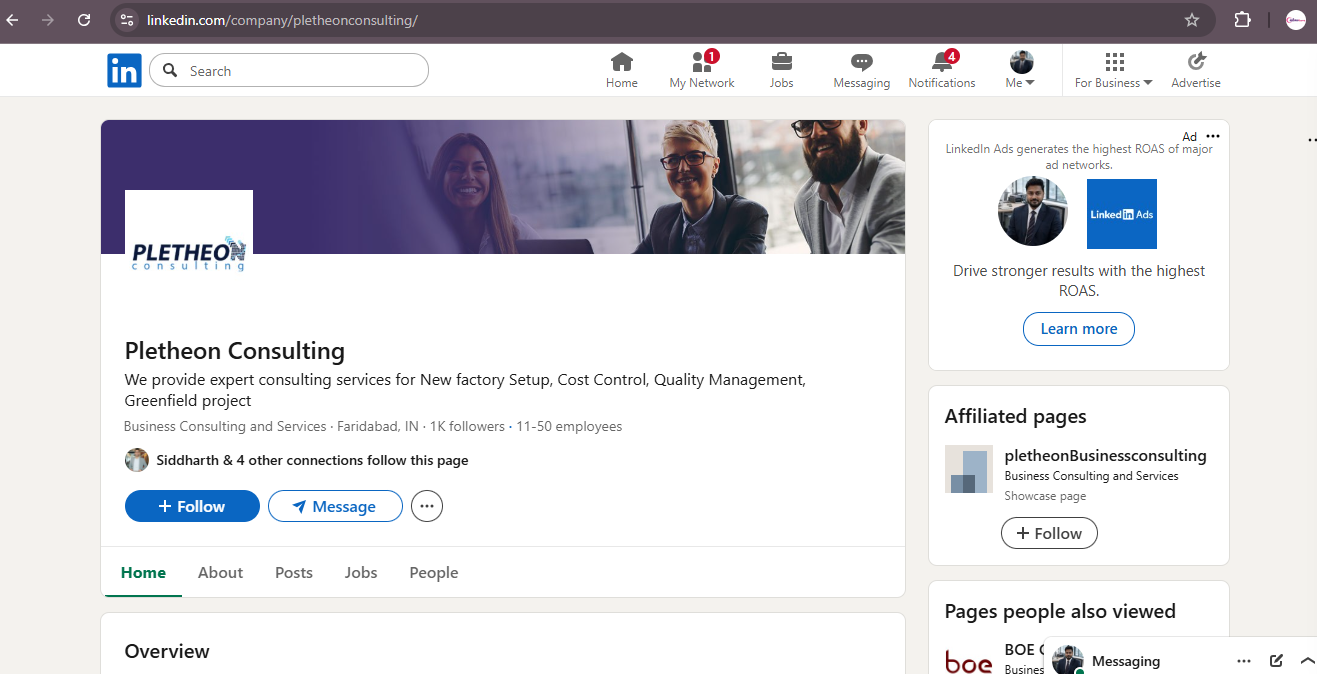Click the Pletheon Consulting logo
Viewport: 1317px width, 674px height.
click(189, 254)
